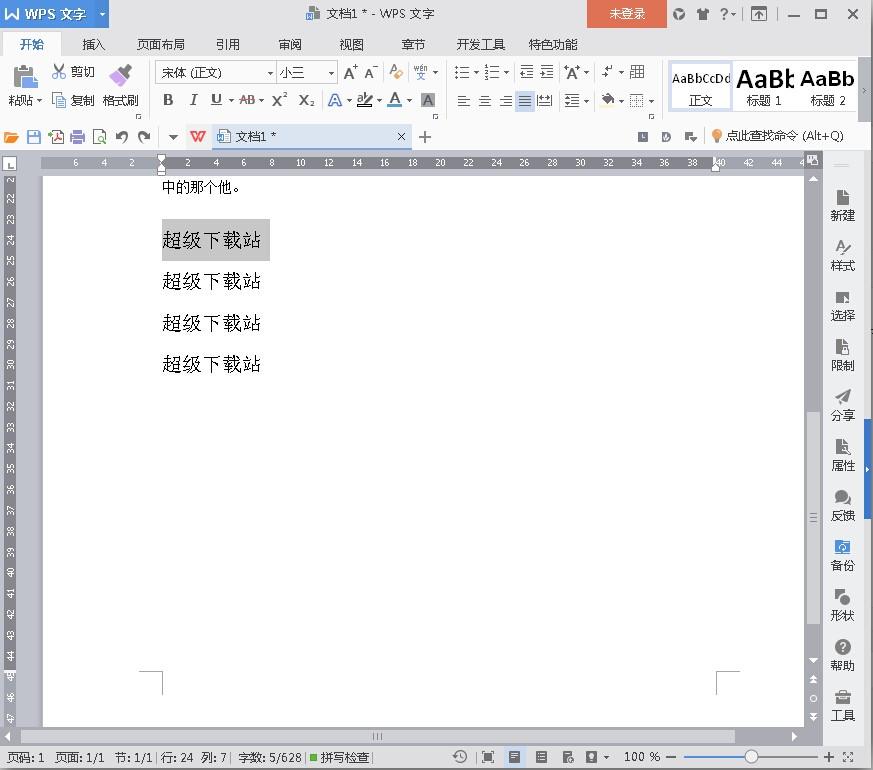The height and width of the screenshot is (770, 873).
Task: Switch to the 插入 ribbon tab
Action: tap(93, 44)
